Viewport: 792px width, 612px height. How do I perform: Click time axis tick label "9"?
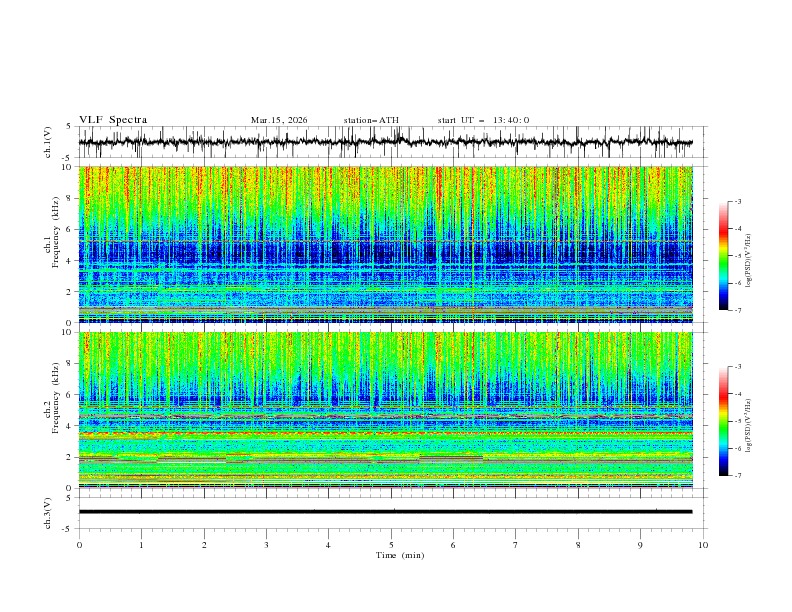point(641,545)
